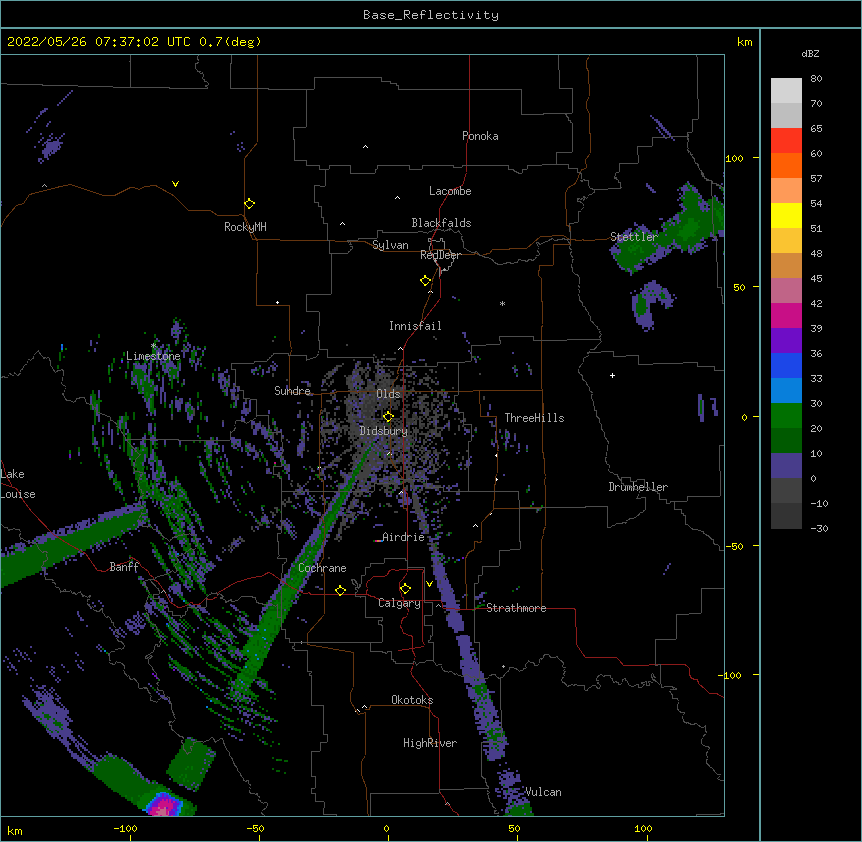Select the purple 36-39 dBZ swatch
862x842 pixels.
(x=786, y=341)
